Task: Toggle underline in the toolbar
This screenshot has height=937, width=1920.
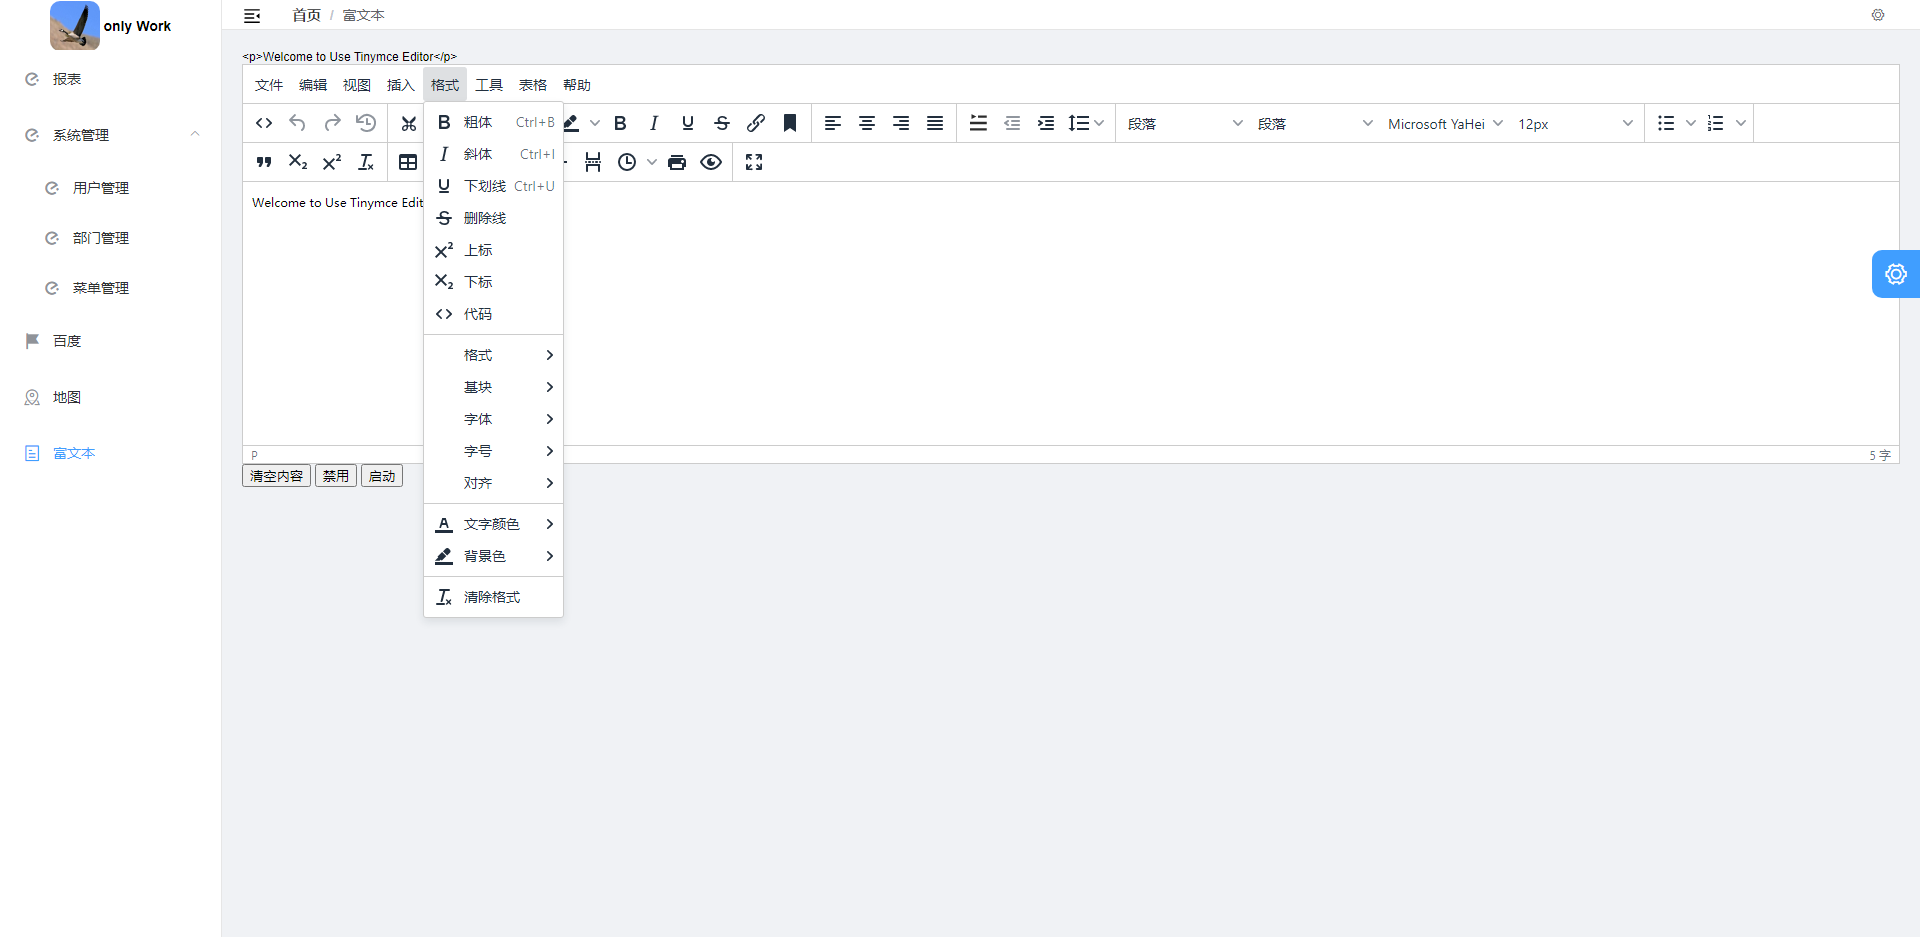Action: 688,123
